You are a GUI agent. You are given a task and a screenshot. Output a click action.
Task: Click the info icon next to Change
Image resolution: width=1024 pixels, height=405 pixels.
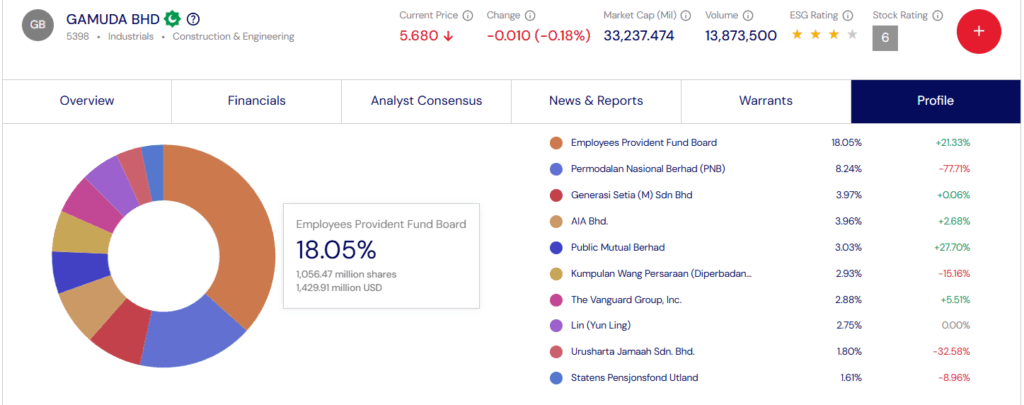click(530, 15)
